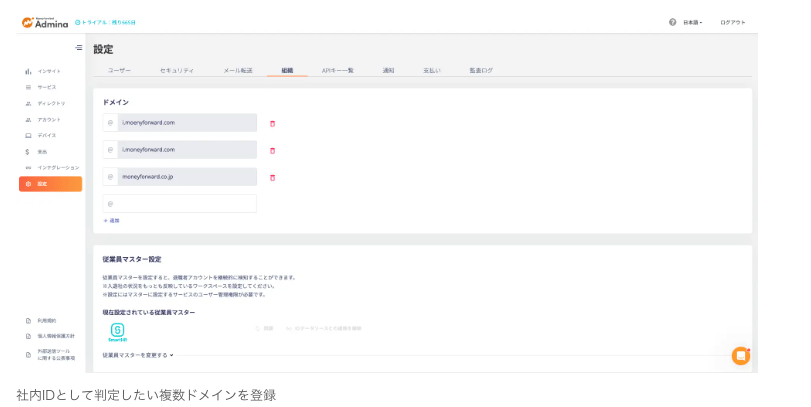Switch to the メール転送 tab
The image size is (811, 407).
(238, 70)
